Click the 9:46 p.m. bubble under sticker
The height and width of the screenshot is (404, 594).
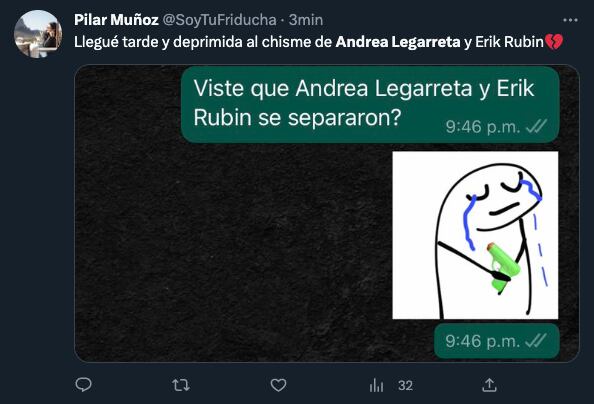(497, 341)
